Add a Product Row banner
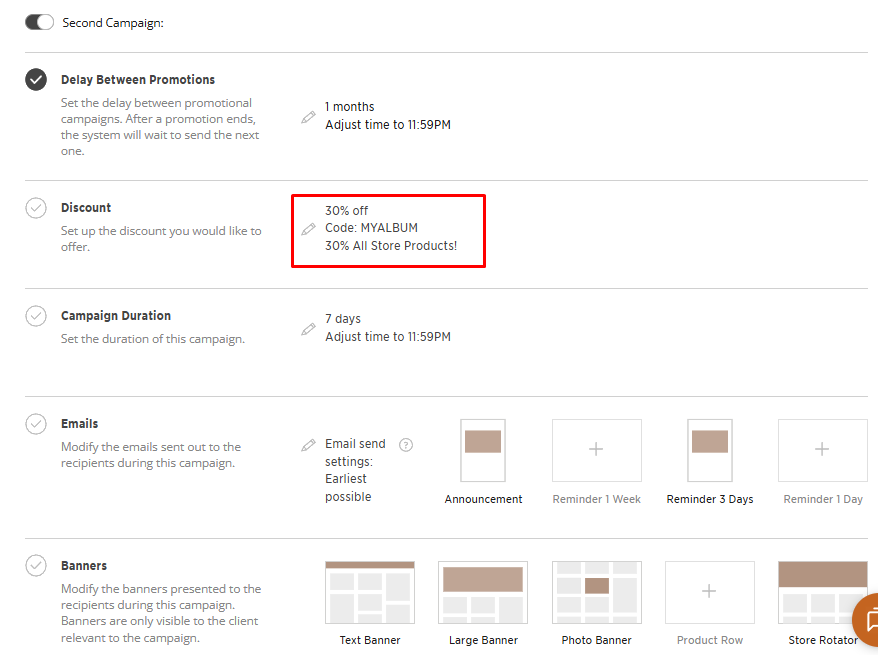Image resolution: width=878 pixels, height=655 pixels. 709,592
